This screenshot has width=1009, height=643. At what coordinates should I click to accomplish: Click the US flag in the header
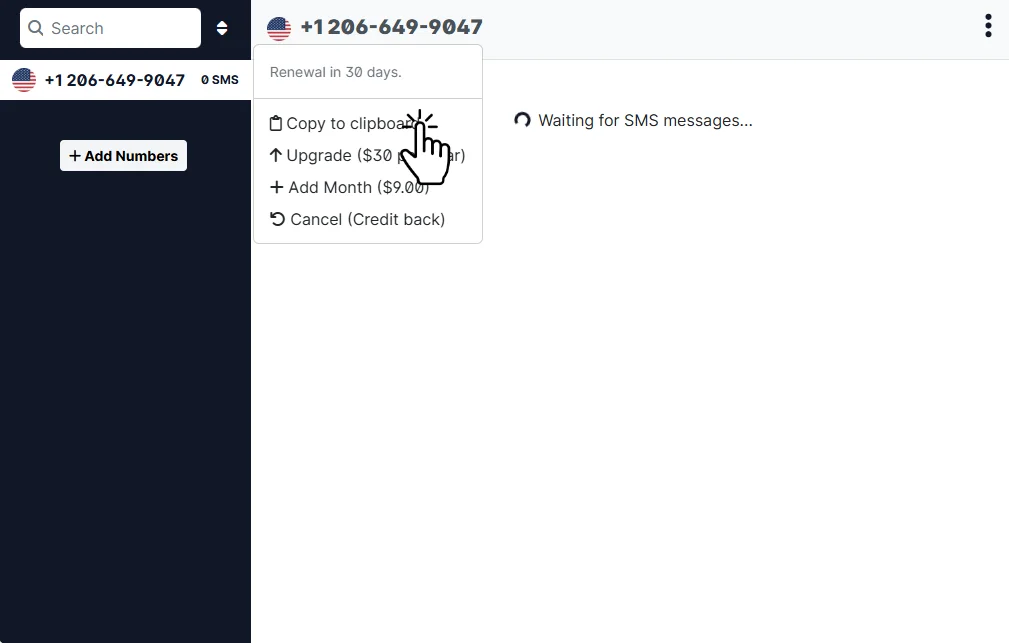tap(279, 28)
